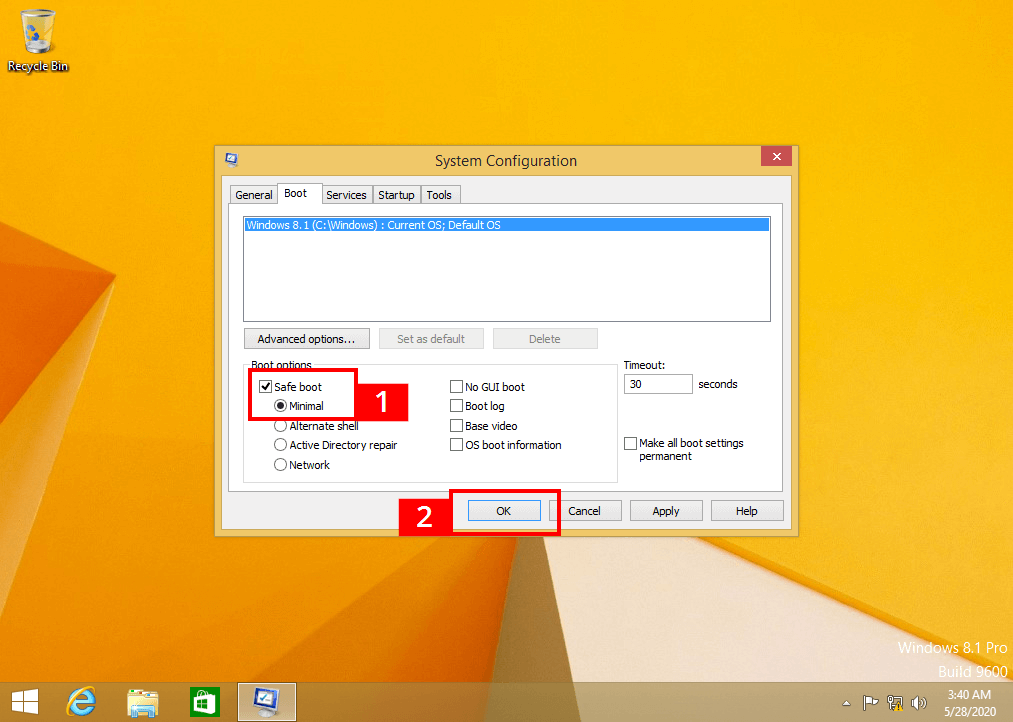This screenshot has width=1013, height=722.
Task: Click the Cancel button
Action: 585,511
